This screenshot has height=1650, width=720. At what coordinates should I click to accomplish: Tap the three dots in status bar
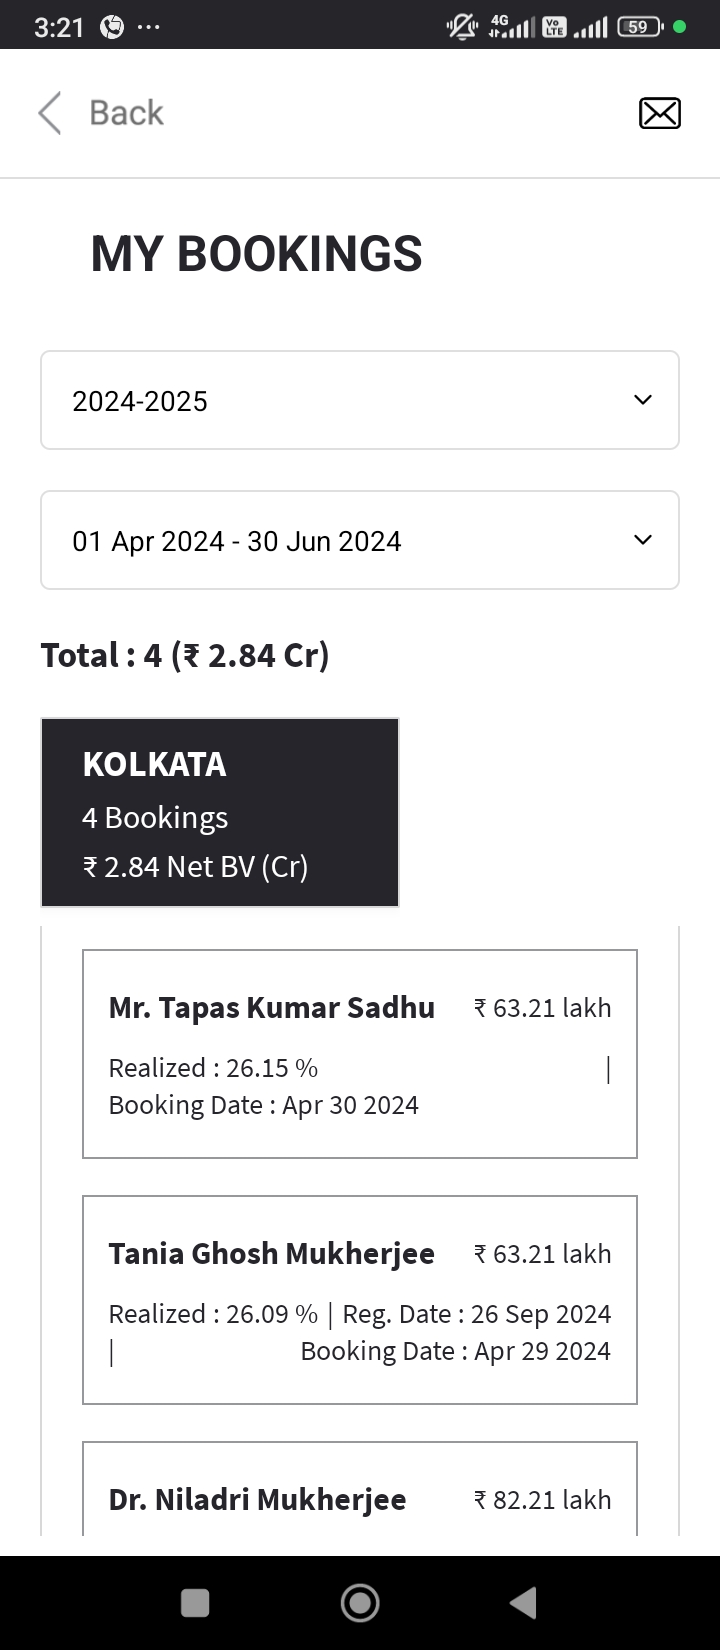click(x=148, y=27)
